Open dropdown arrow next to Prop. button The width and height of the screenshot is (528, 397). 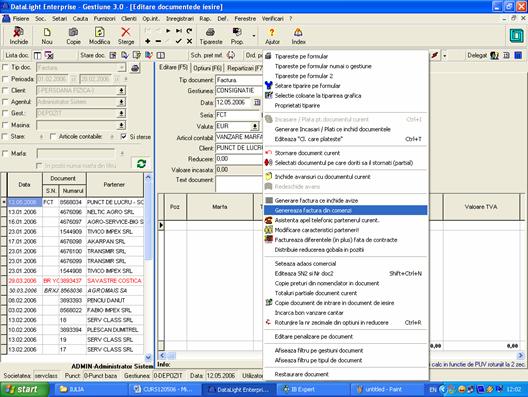[x=254, y=36]
